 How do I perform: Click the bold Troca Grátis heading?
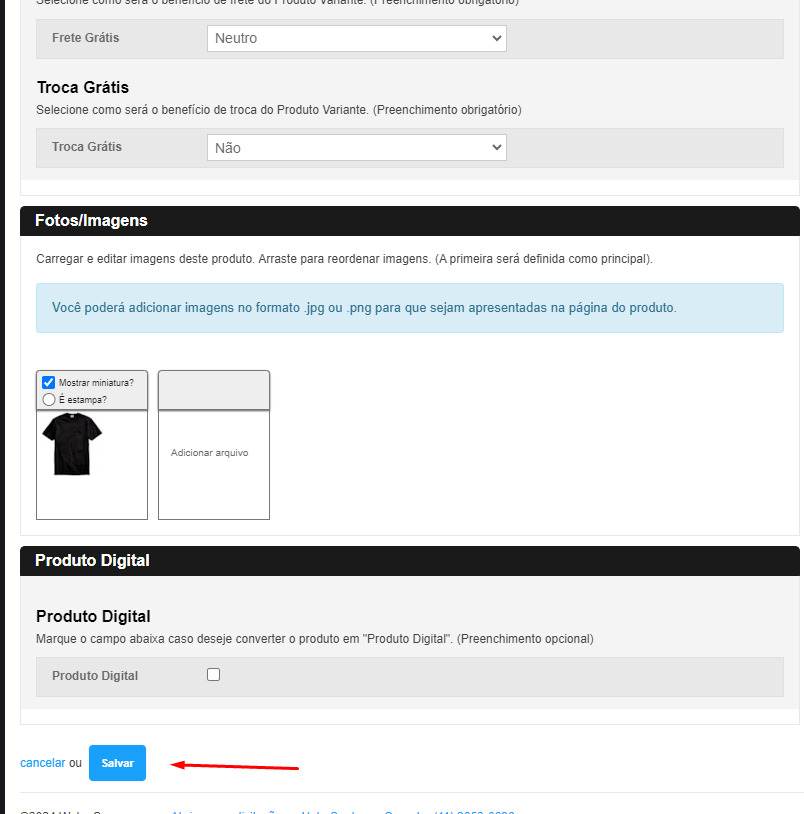[x=83, y=88]
